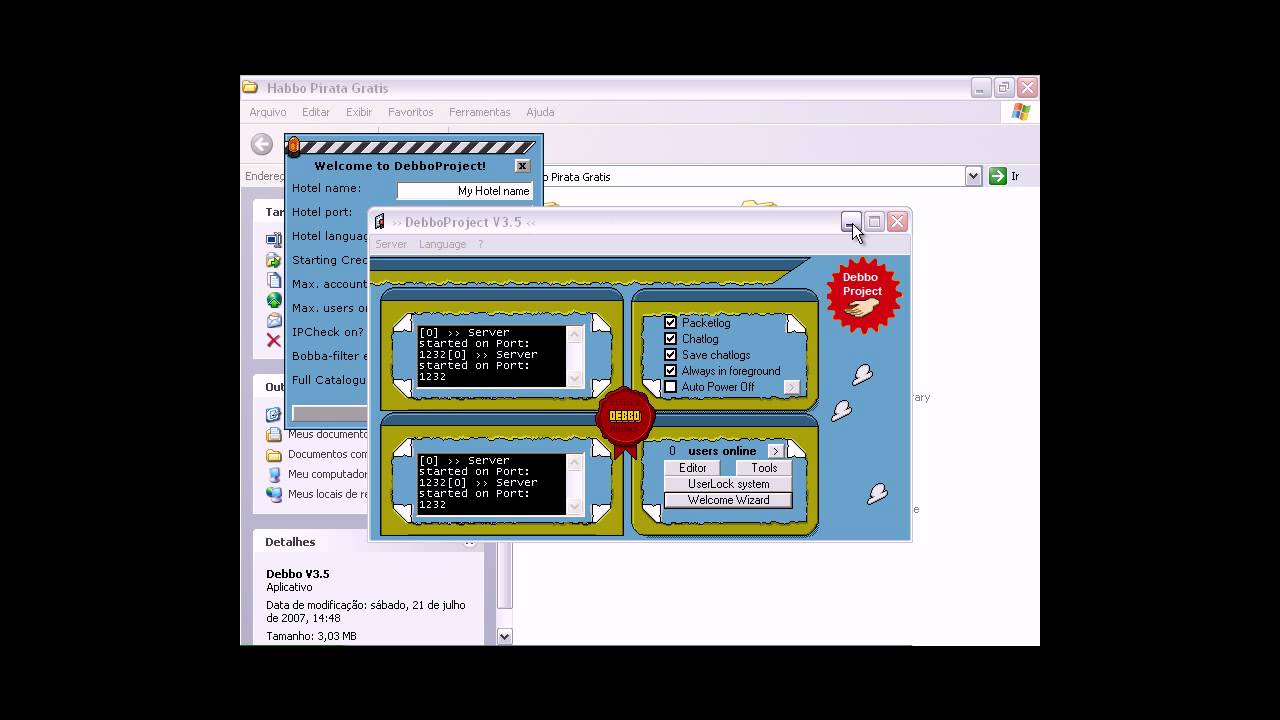Click the Detalhes panel header
The height and width of the screenshot is (720, 1280).
pyautogui.click(x=368, y=542)
